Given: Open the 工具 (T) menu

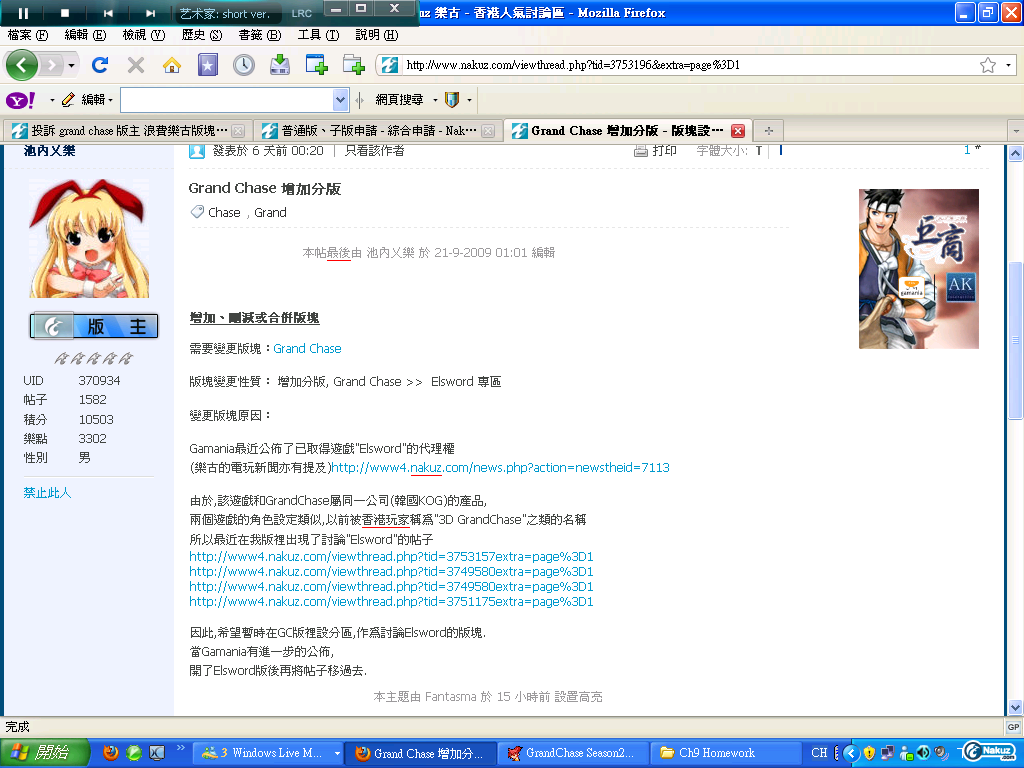Looking at the screenshot, I should point(318,35).
